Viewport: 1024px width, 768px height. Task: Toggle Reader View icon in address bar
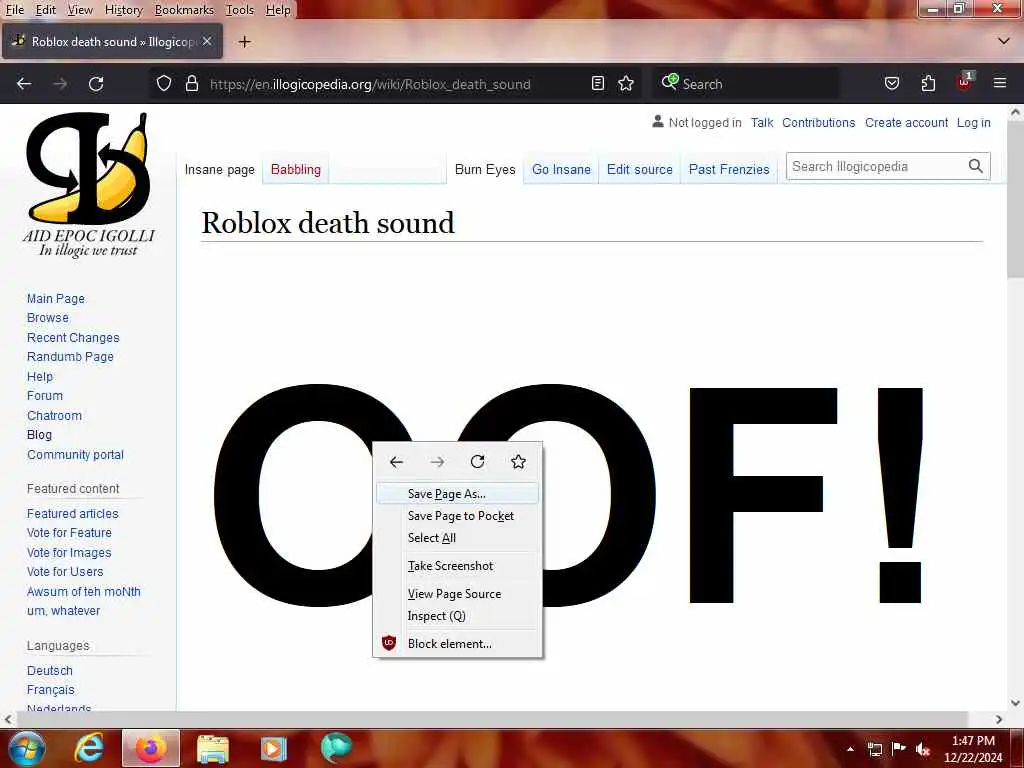tap(598, 83)
